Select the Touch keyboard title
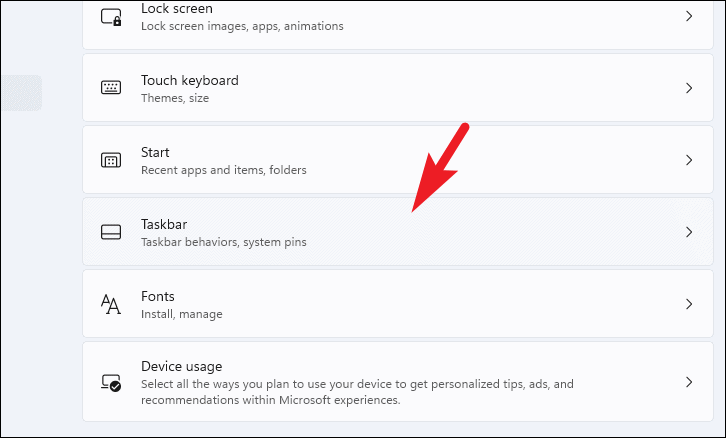Image resolution: width=726 pixels, height=438 pixels. pos(190,81)
